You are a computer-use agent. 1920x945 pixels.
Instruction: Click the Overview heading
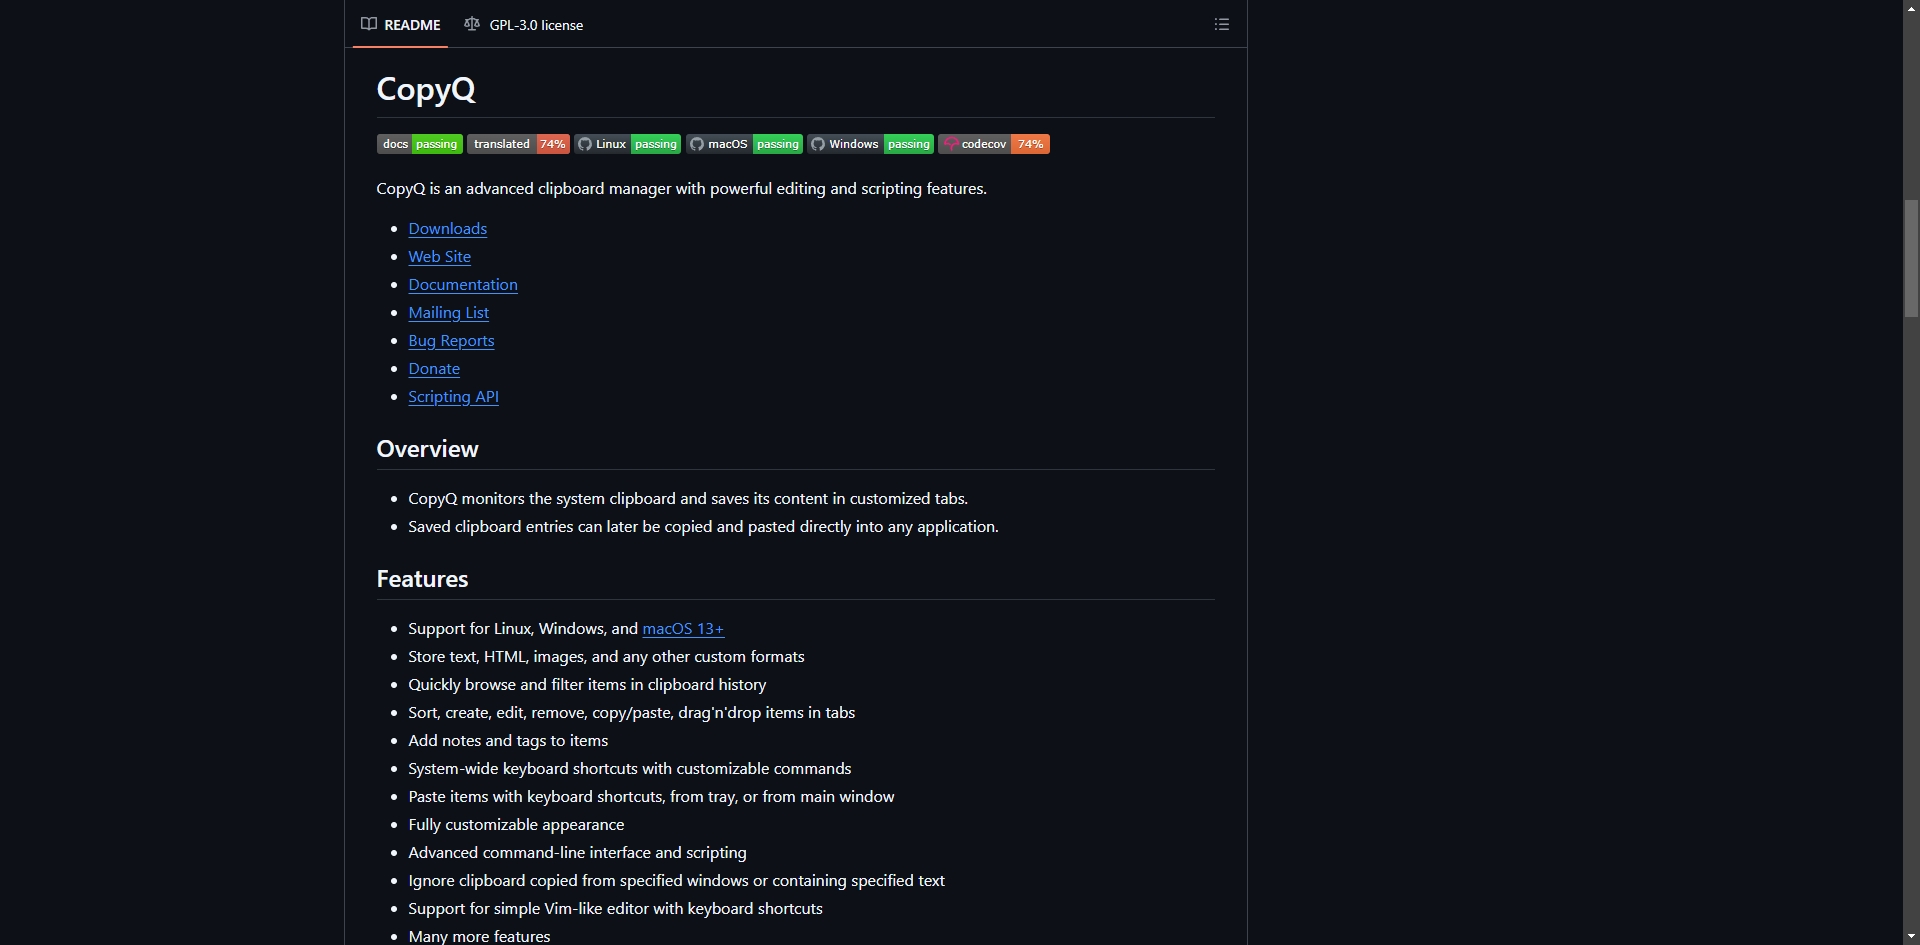(427, 449)
